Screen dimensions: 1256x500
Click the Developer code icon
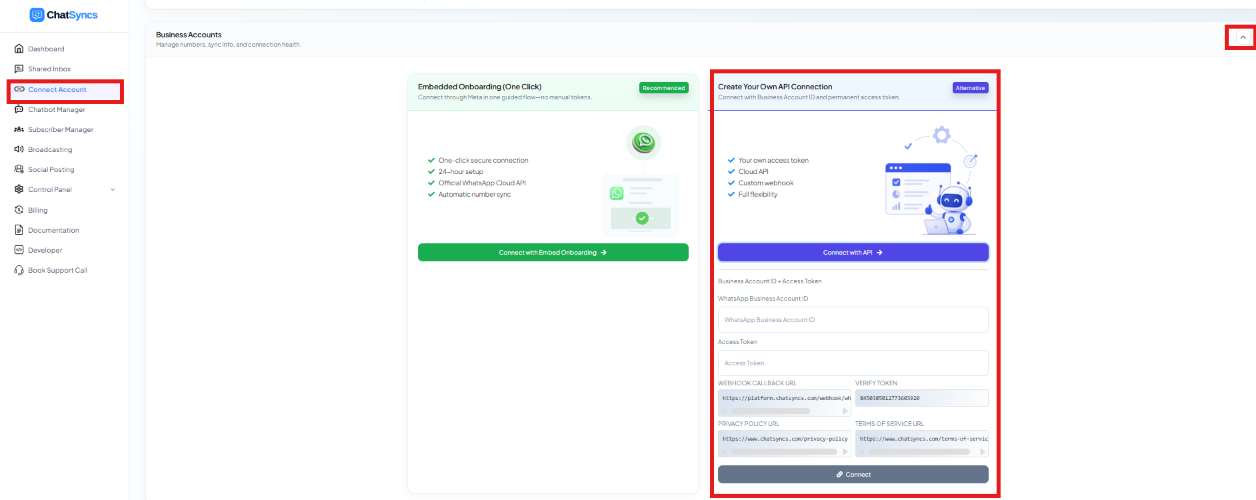[19, 250]
